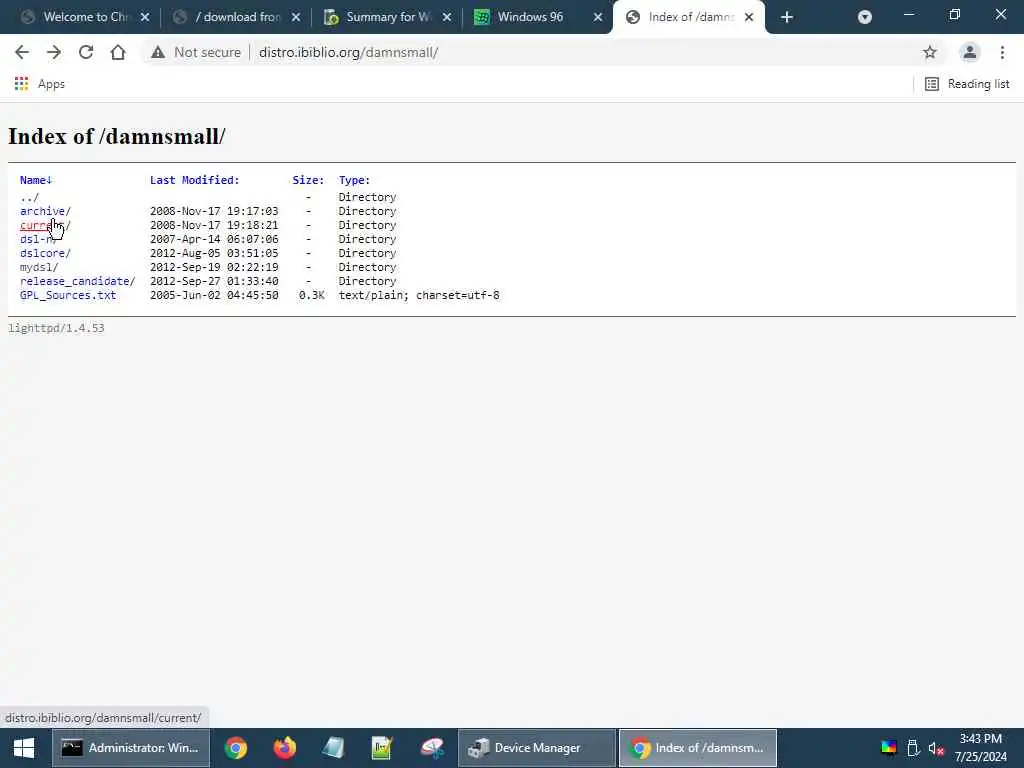Open a new browser tab
The height and width of the screenshot is (768, 1024).
coord(786,17)
